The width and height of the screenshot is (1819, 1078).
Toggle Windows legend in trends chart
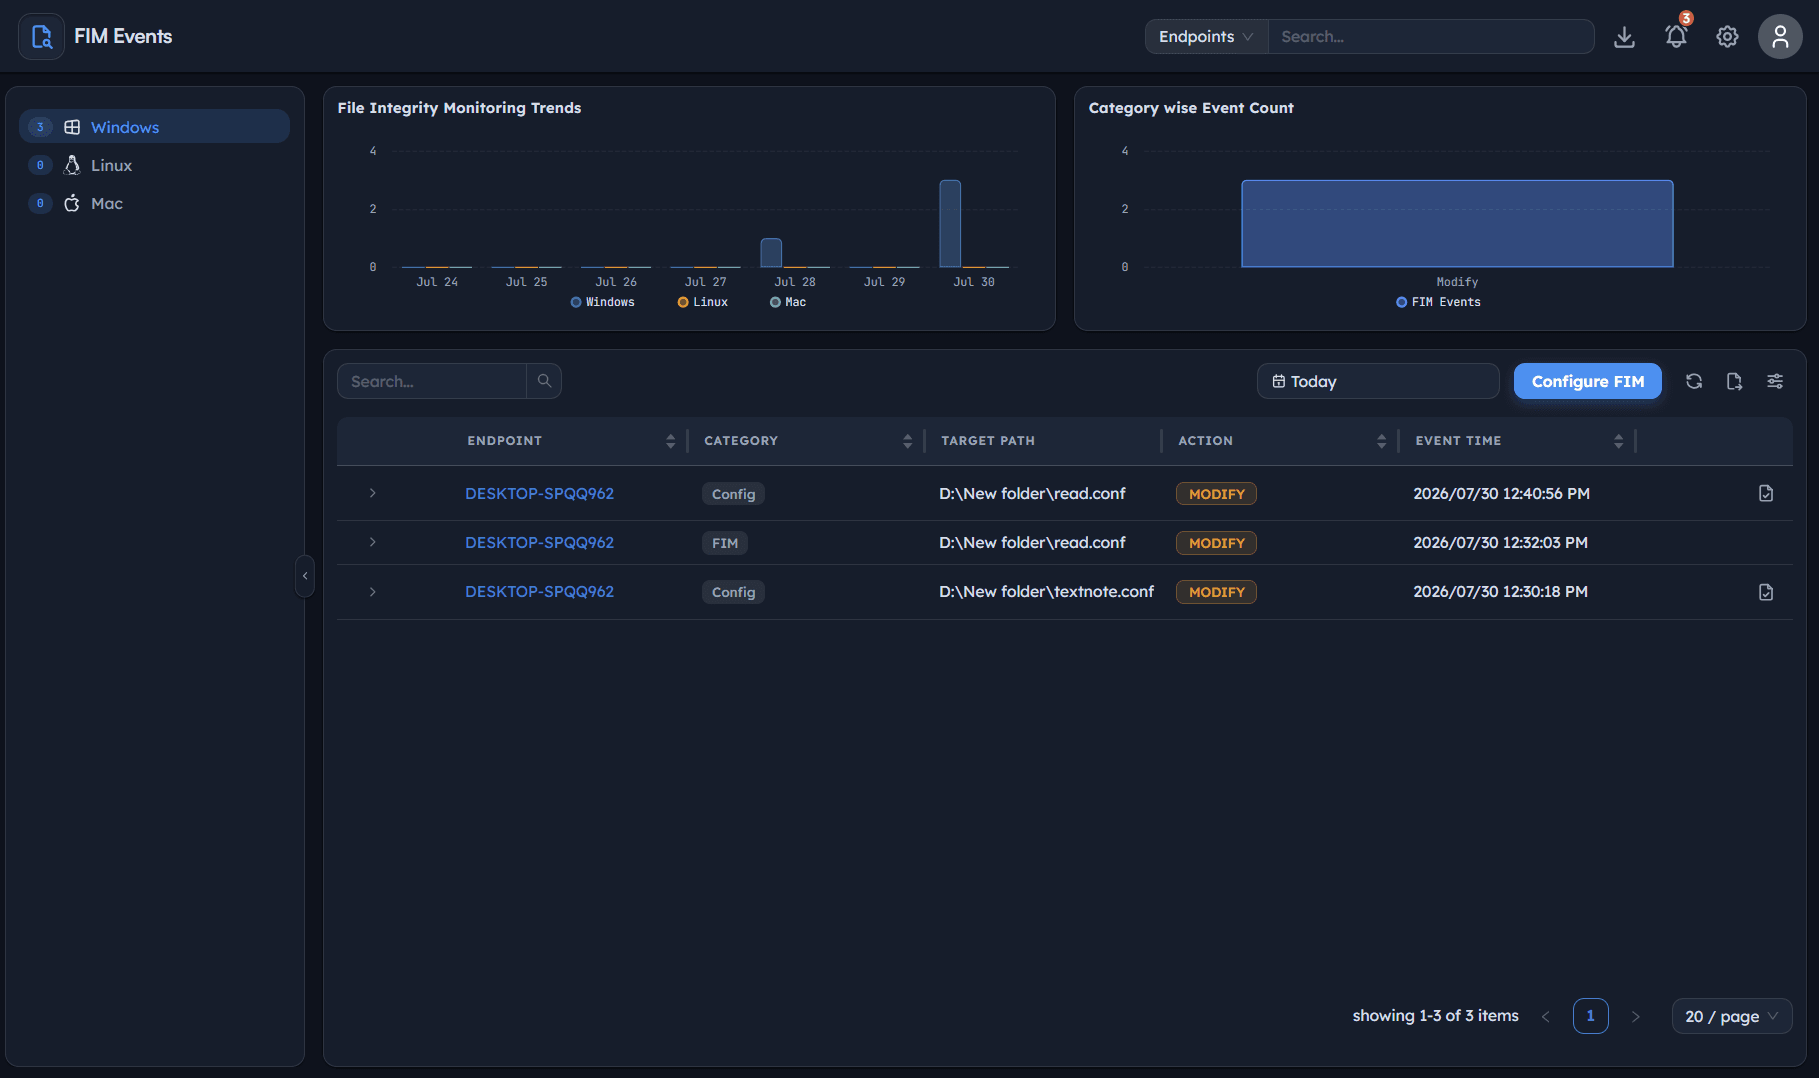click(x=603, y=302)
